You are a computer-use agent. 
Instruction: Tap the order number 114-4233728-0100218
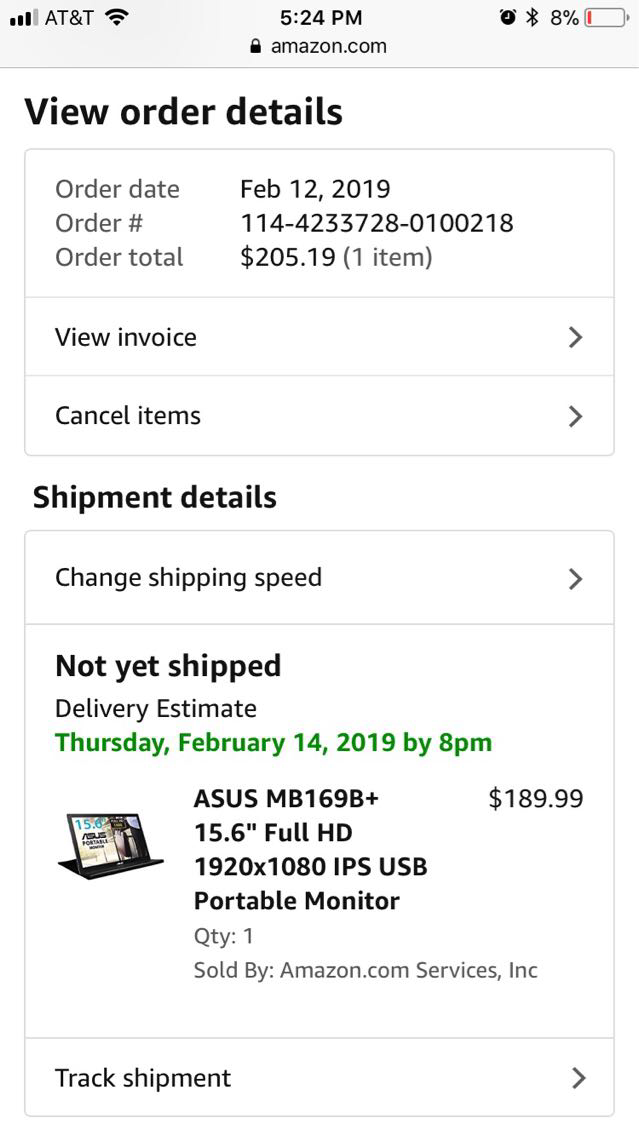pos(377,223)
